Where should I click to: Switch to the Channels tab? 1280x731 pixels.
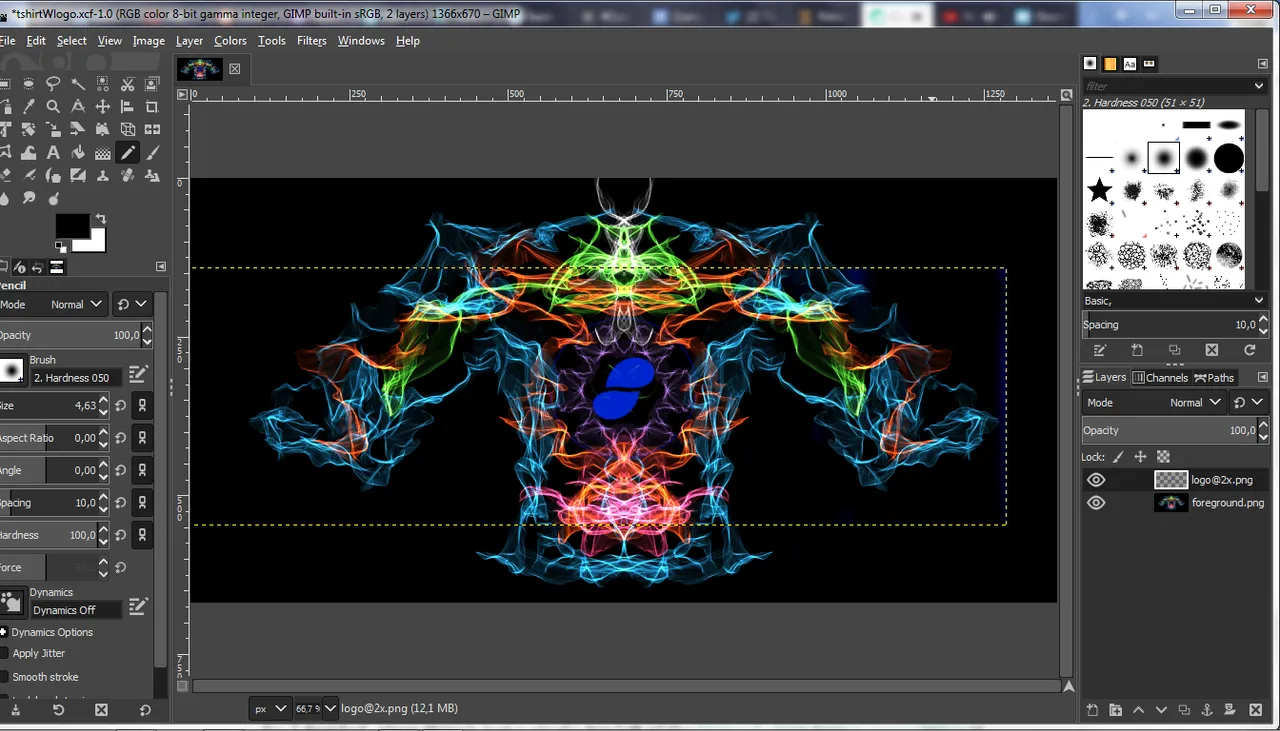pos(1160,377)
